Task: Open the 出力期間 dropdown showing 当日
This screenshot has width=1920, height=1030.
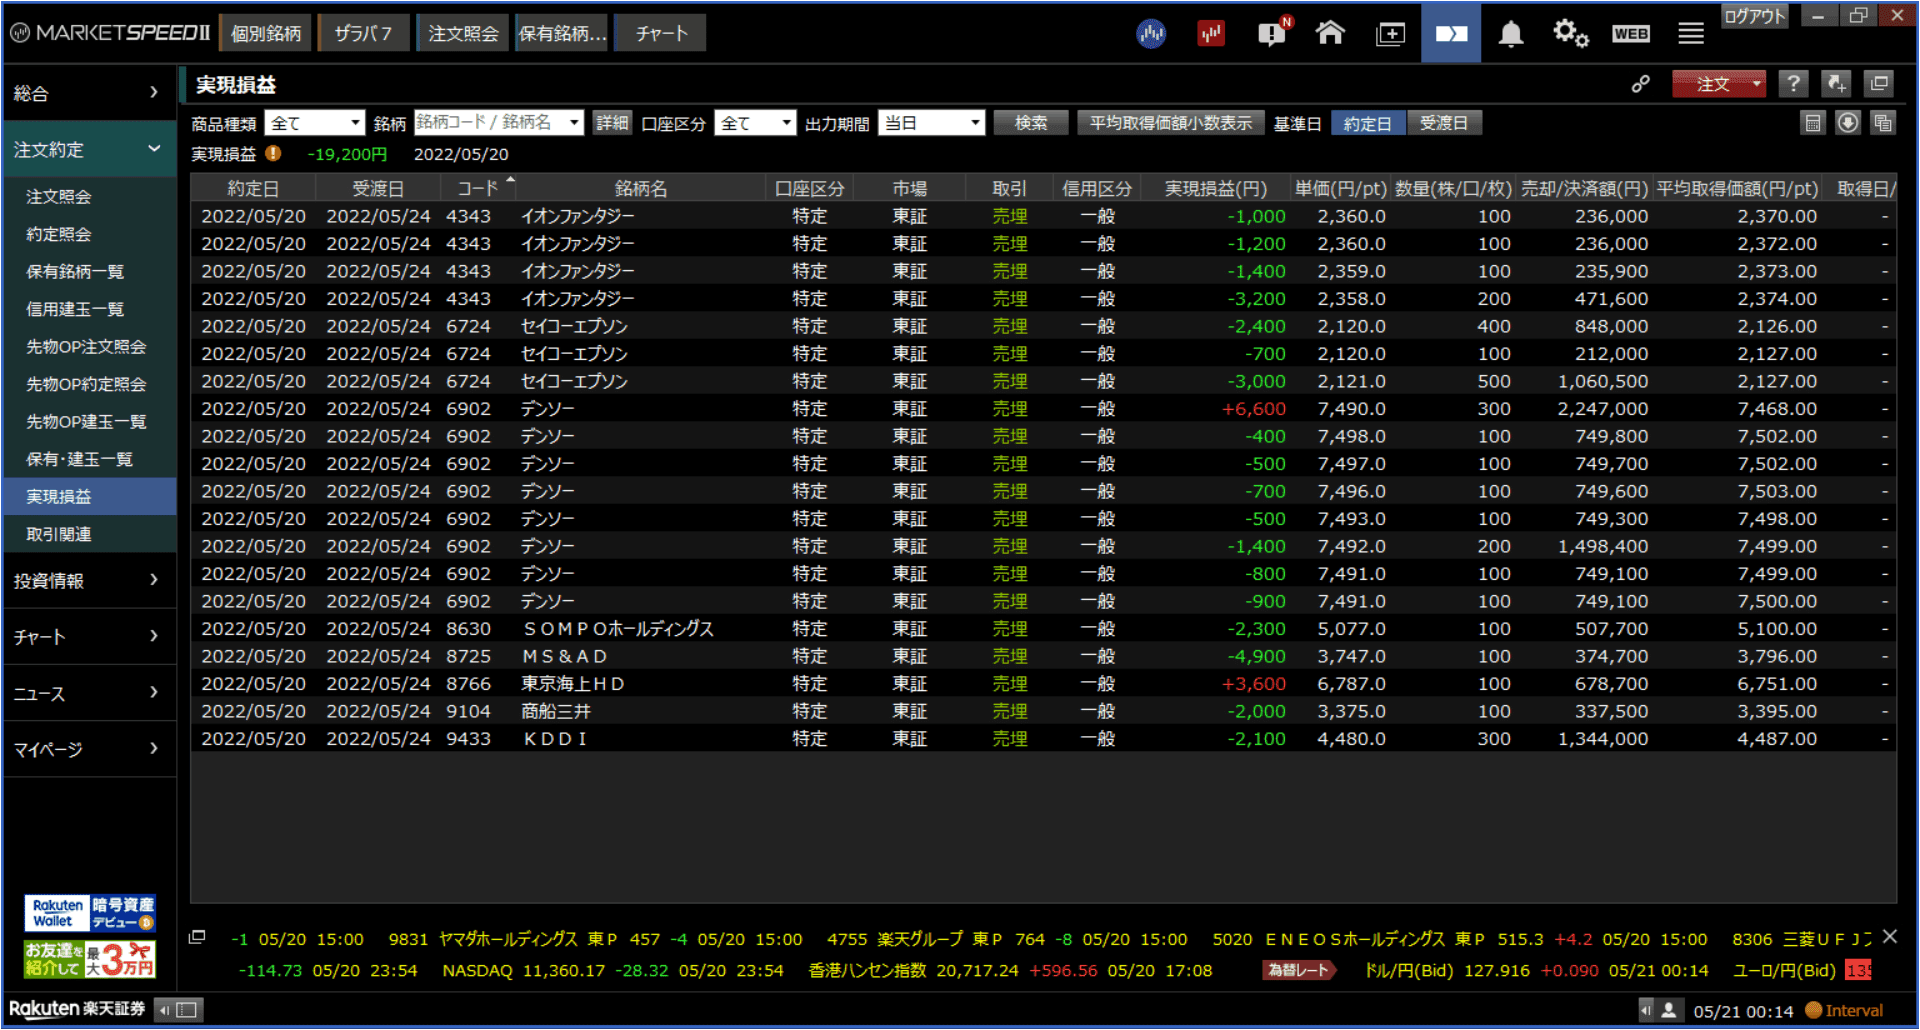Action: click(x=930, y=123)
